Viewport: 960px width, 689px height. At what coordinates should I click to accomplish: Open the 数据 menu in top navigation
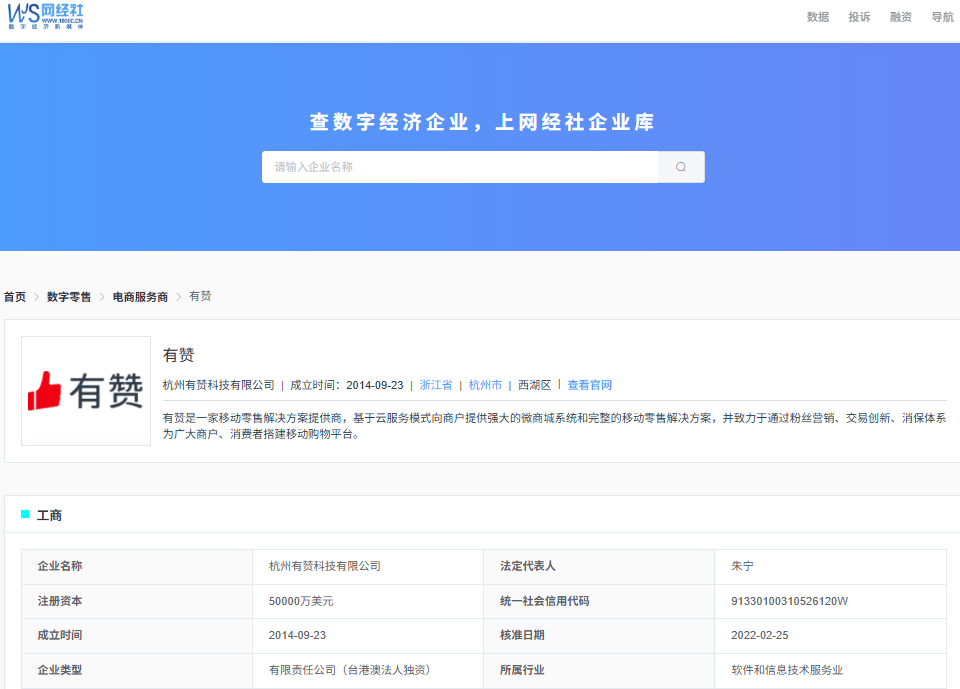coord(818,17)
